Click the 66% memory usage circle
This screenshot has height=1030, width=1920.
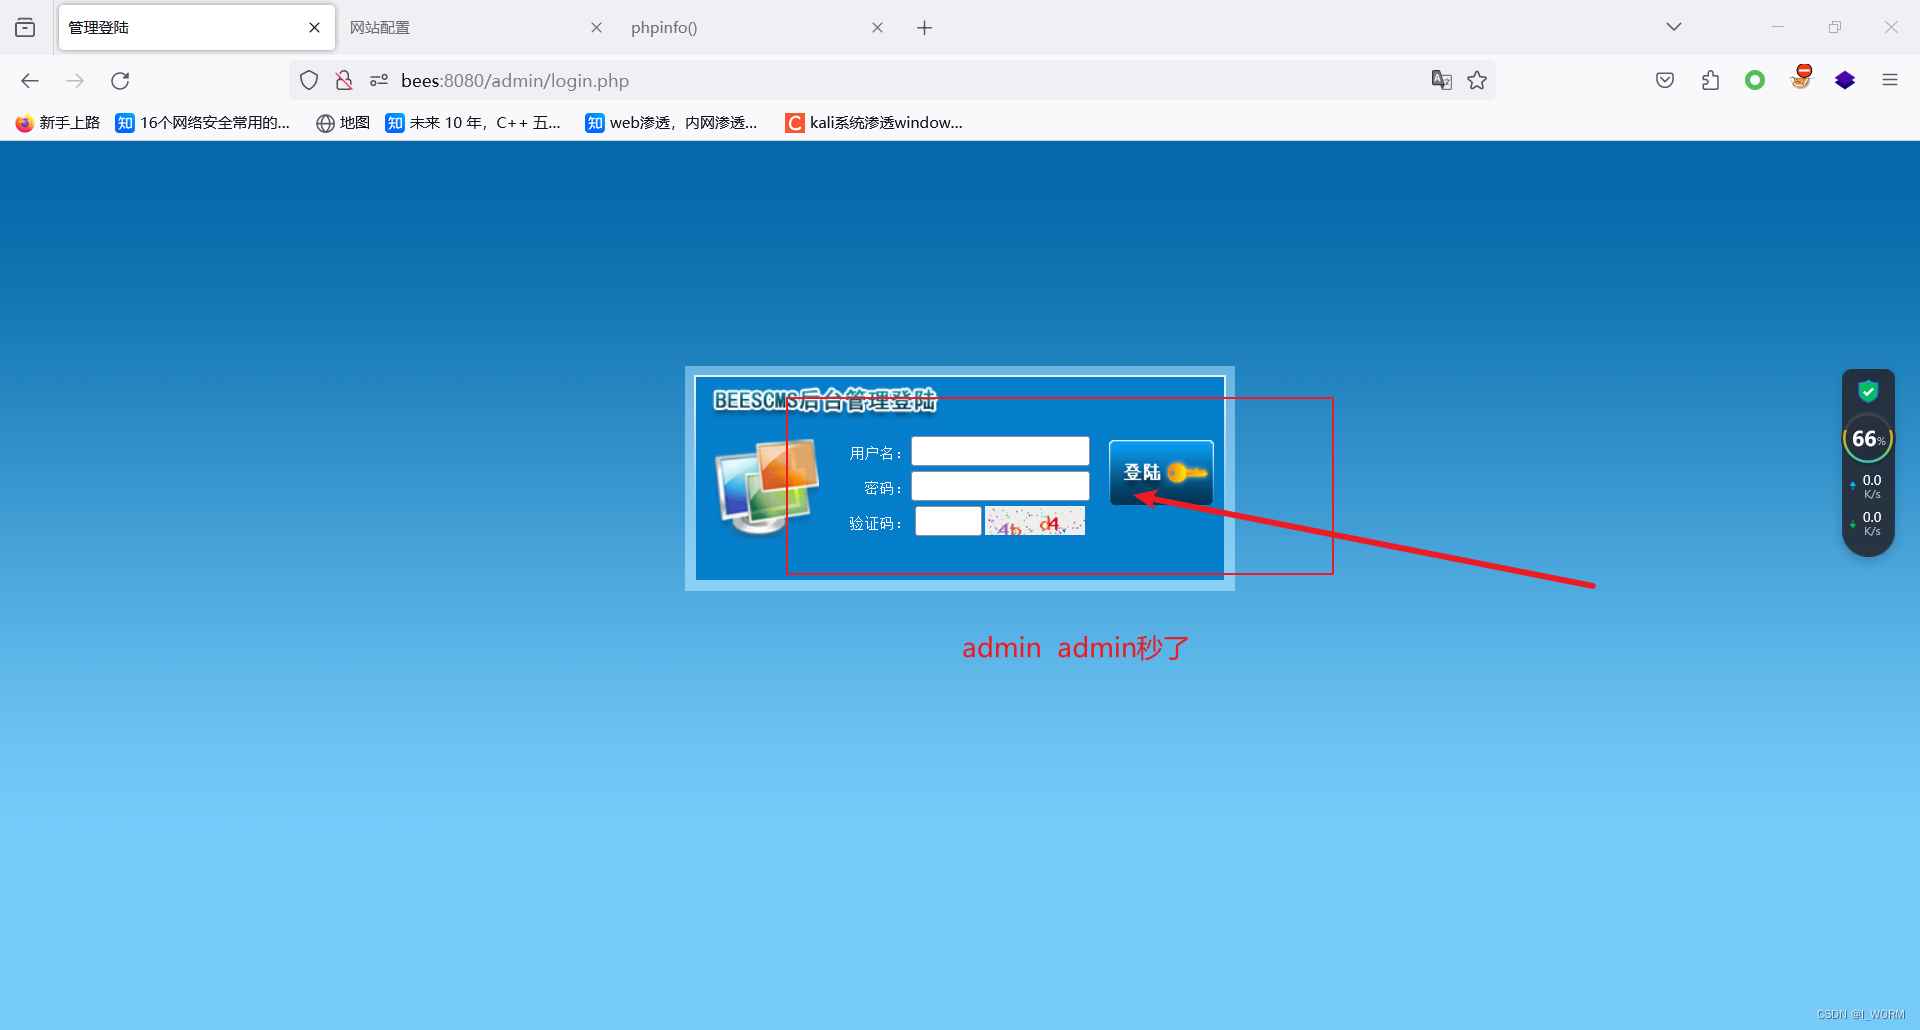1868,439
